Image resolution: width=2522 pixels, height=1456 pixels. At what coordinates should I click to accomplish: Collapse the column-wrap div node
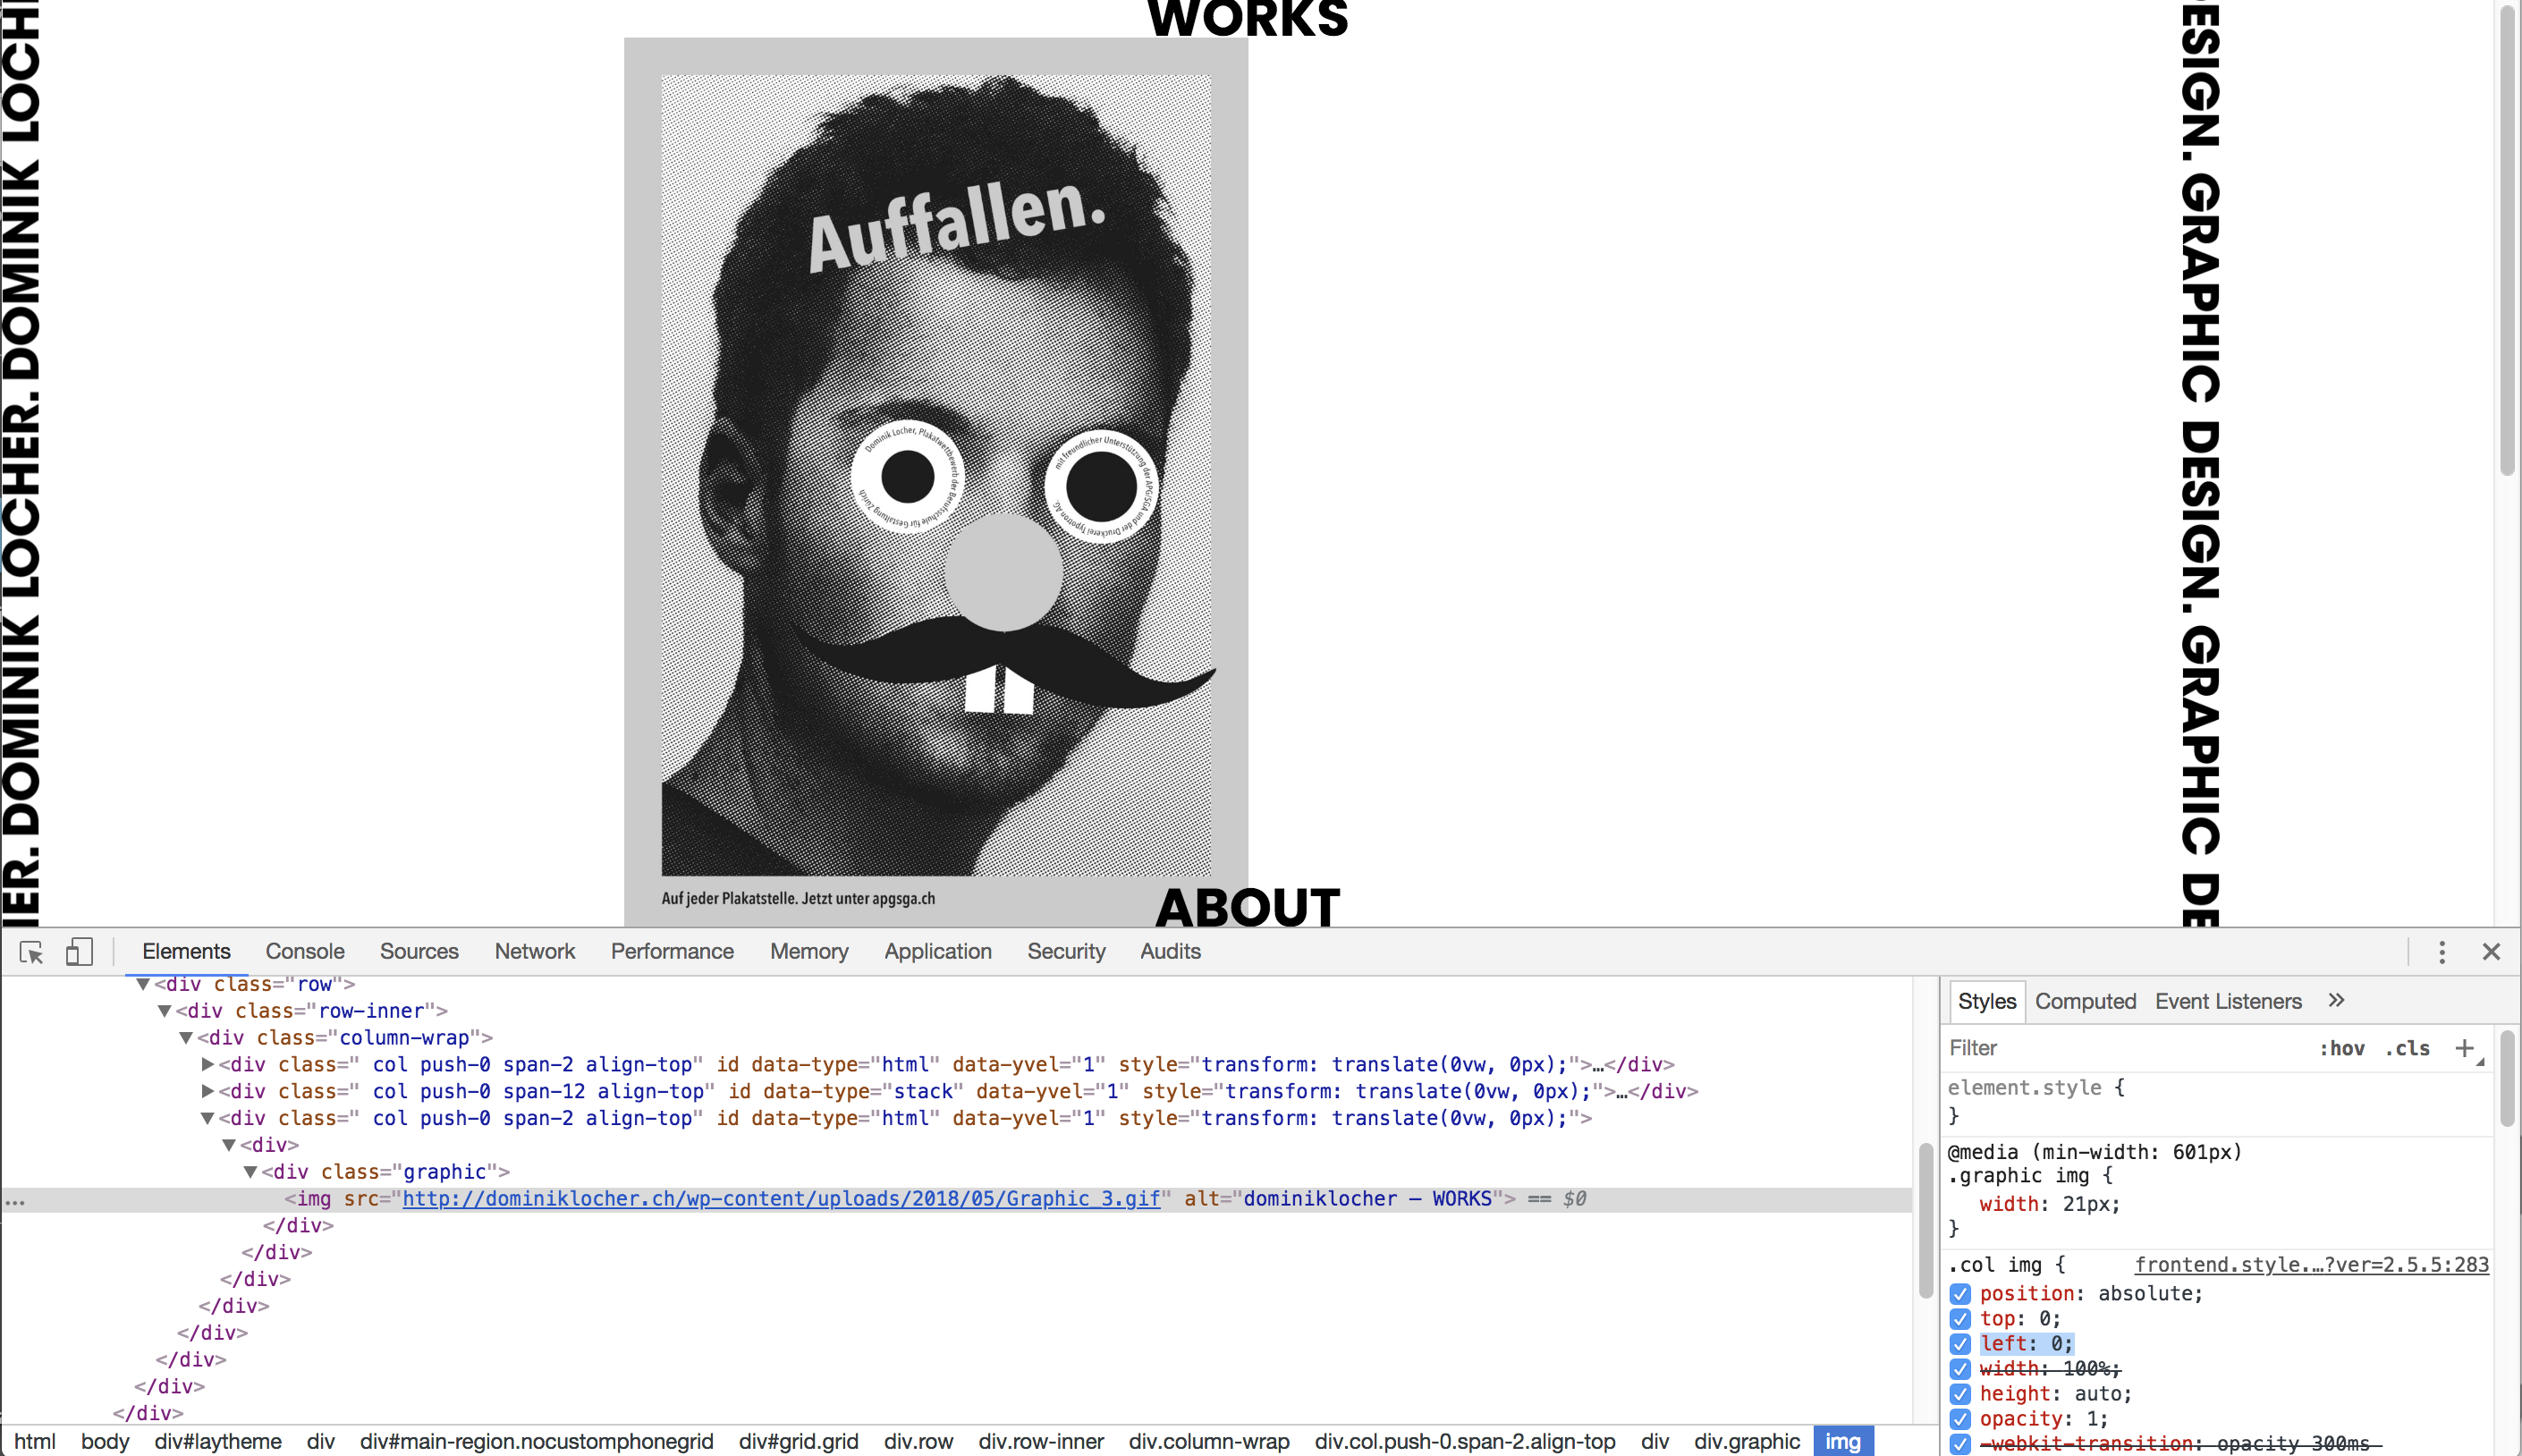click(186, 1038)
